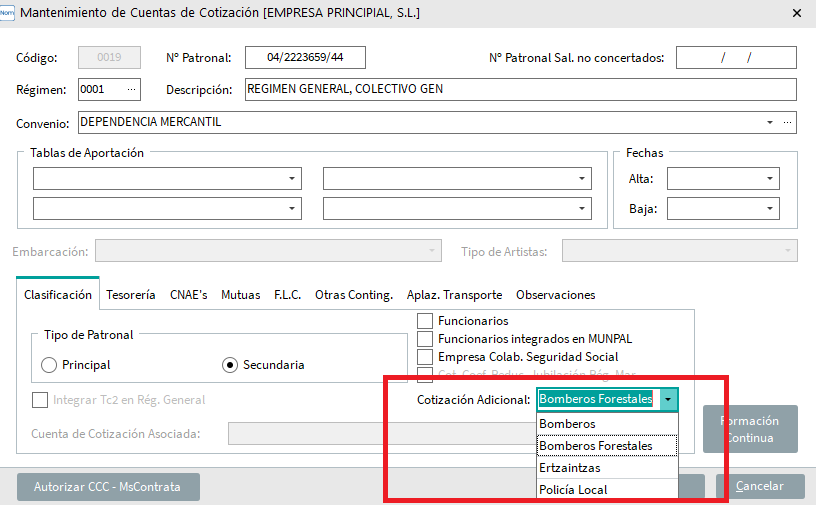Collapse the Cotización Adicional dropdown arrow

tap(667, 400)
